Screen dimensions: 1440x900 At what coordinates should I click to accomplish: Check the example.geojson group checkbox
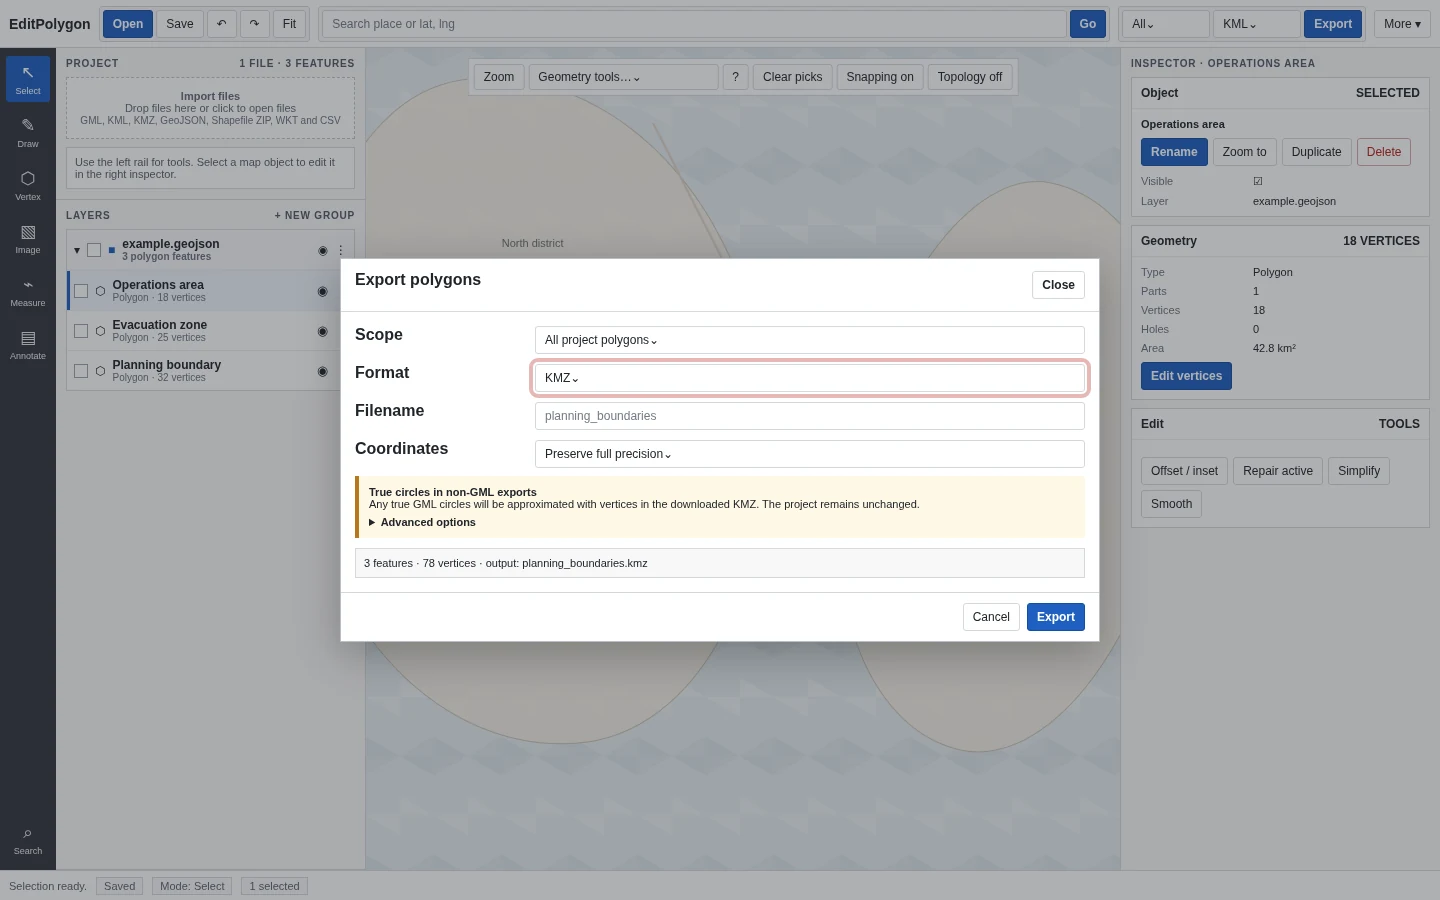(x=94, y=250)
